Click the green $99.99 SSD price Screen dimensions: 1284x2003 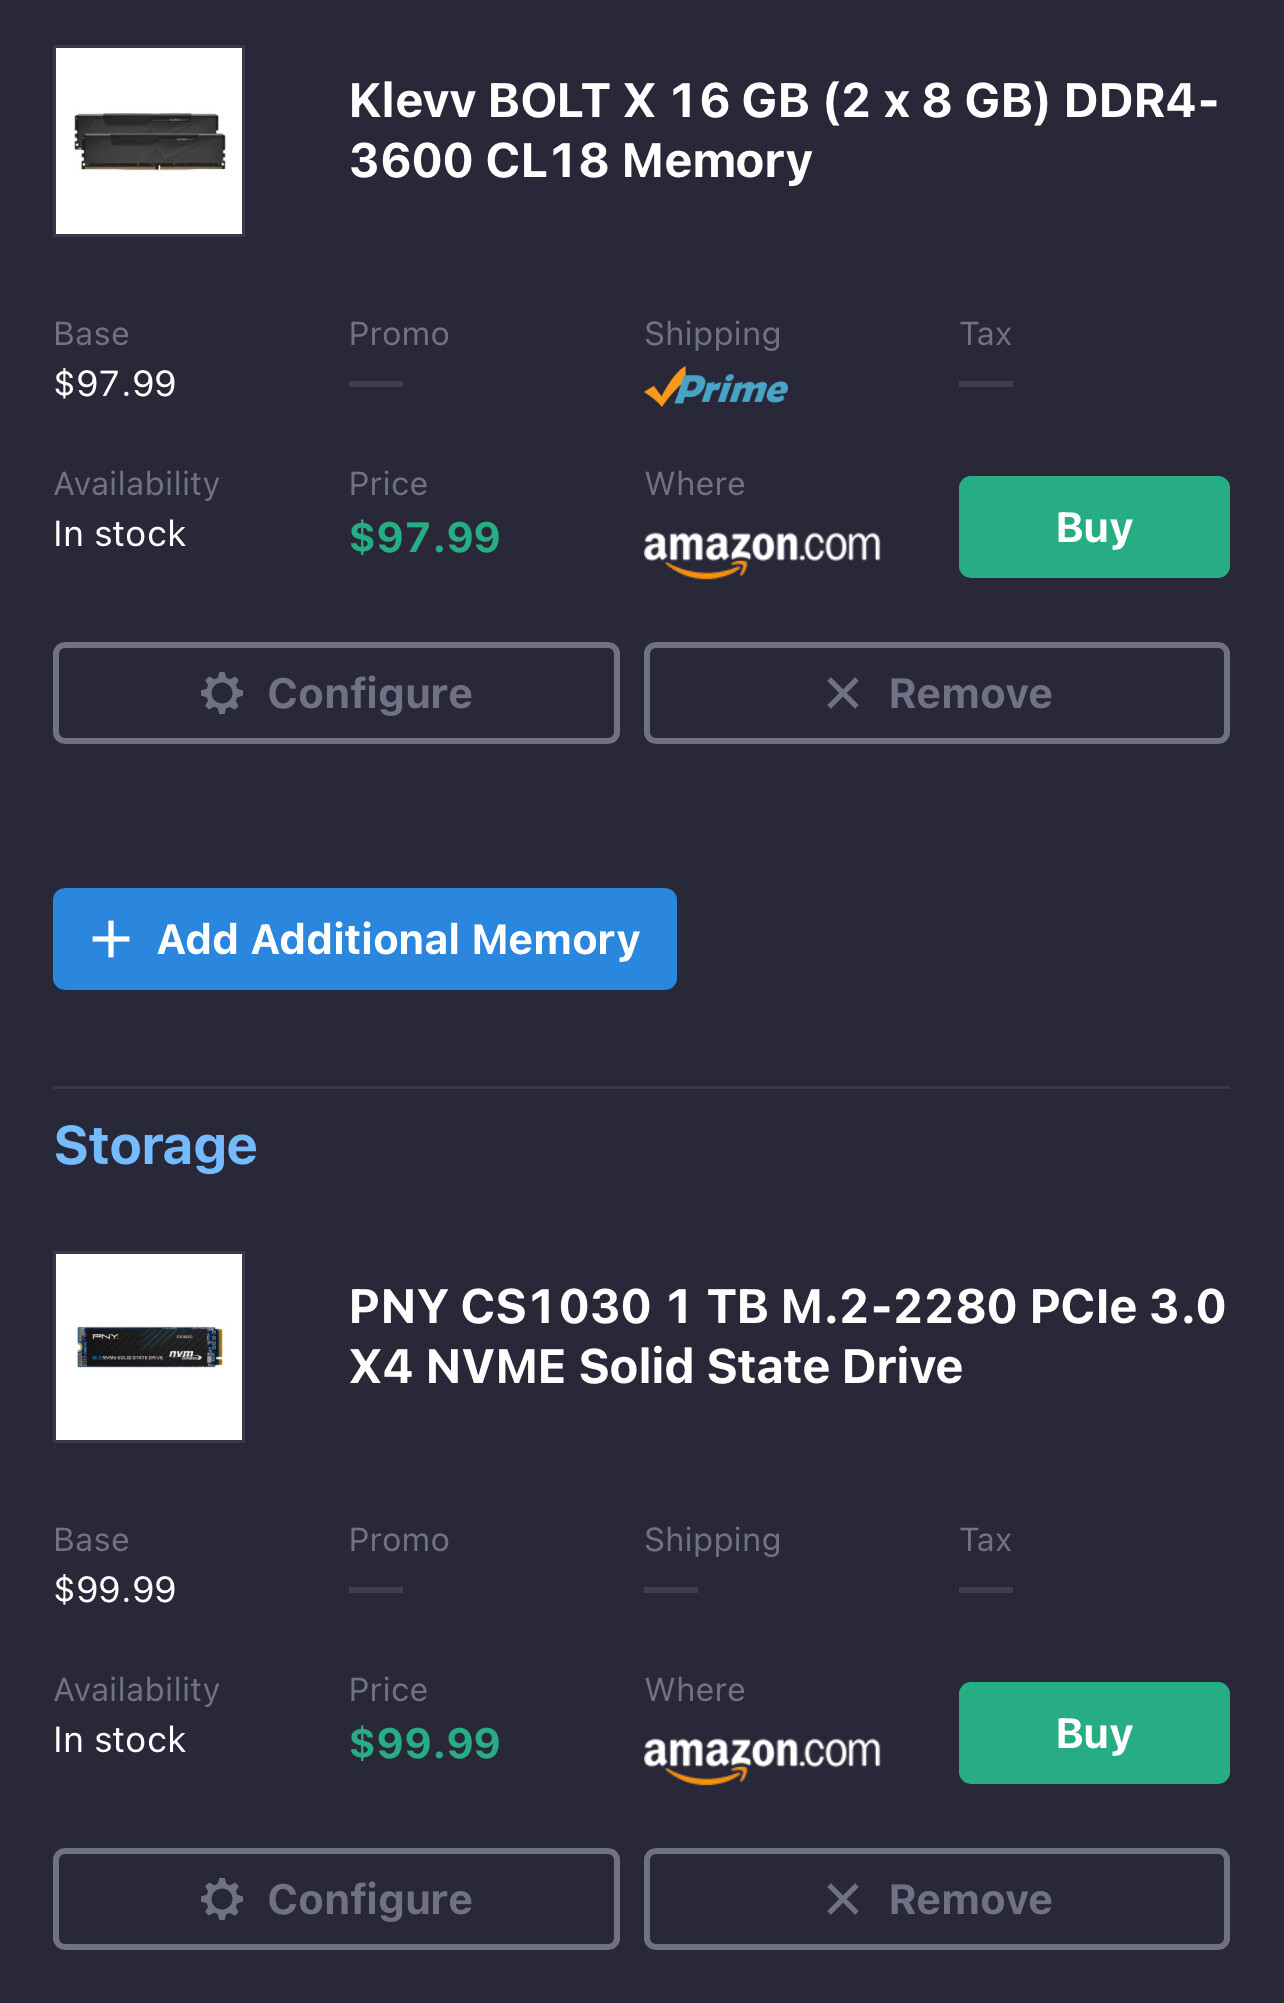click(424, 1744)
